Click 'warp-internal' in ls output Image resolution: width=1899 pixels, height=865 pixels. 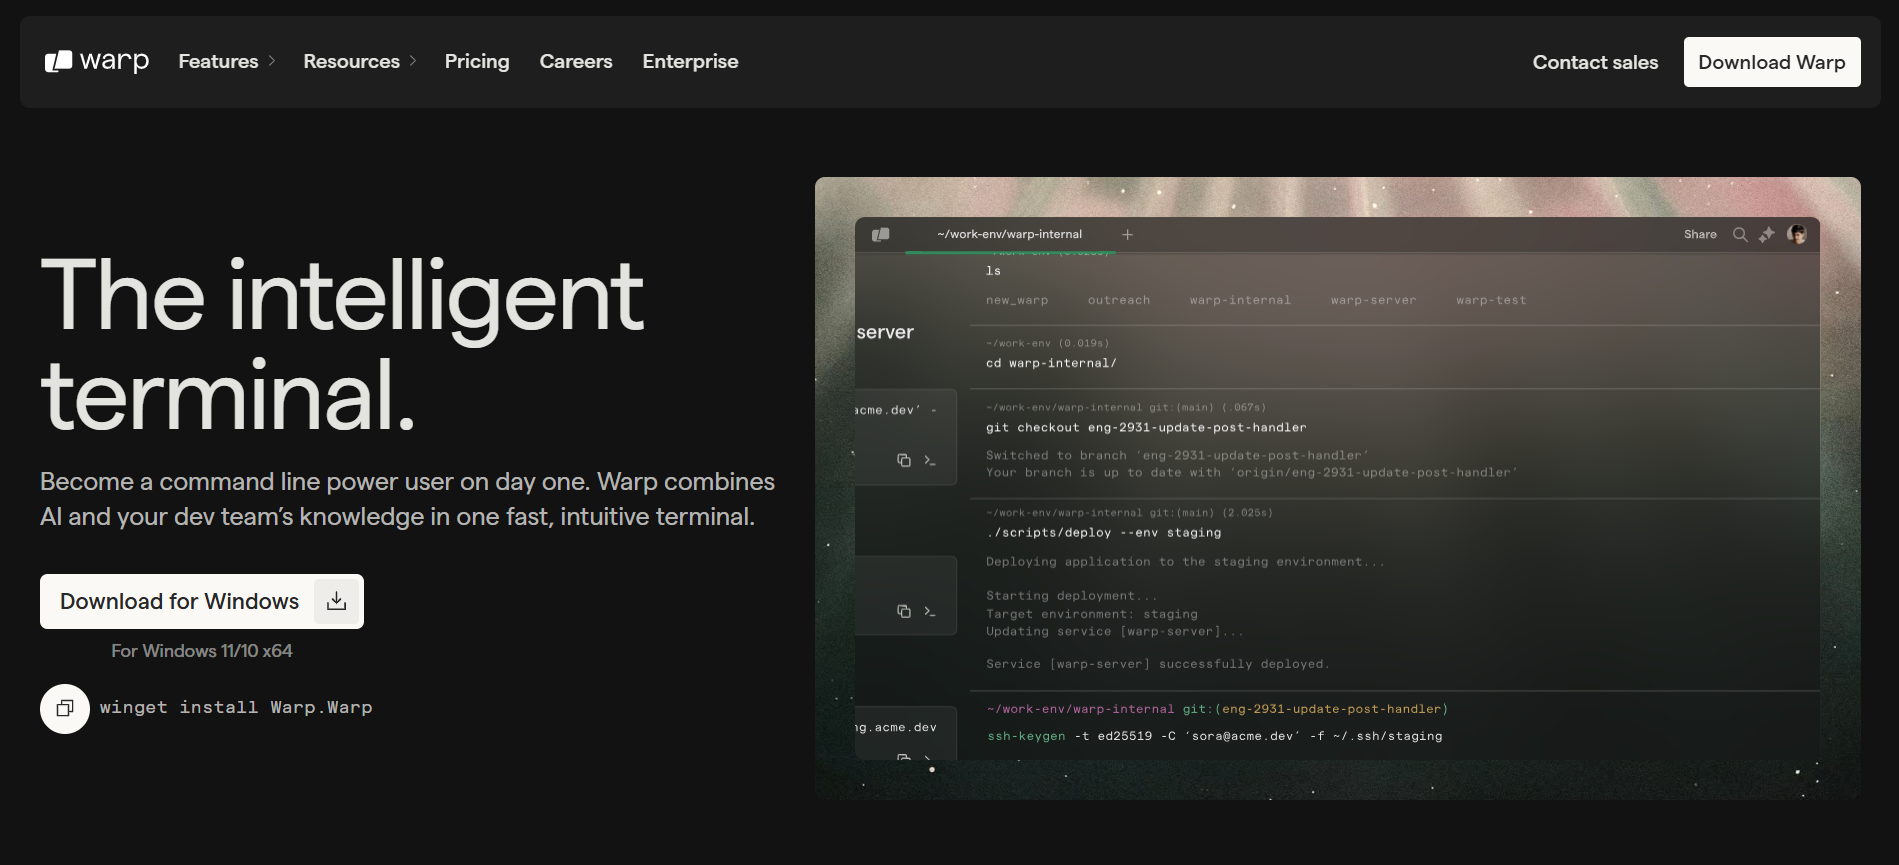1240,300
